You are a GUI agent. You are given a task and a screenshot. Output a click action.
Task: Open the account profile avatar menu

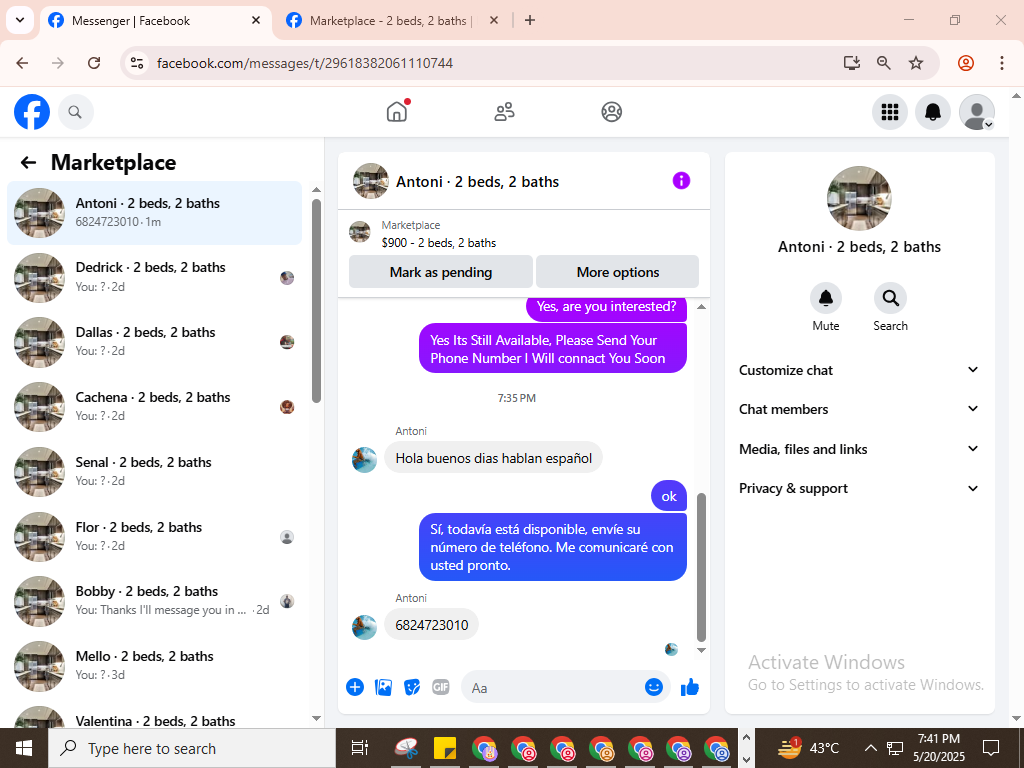pos(976,112)
